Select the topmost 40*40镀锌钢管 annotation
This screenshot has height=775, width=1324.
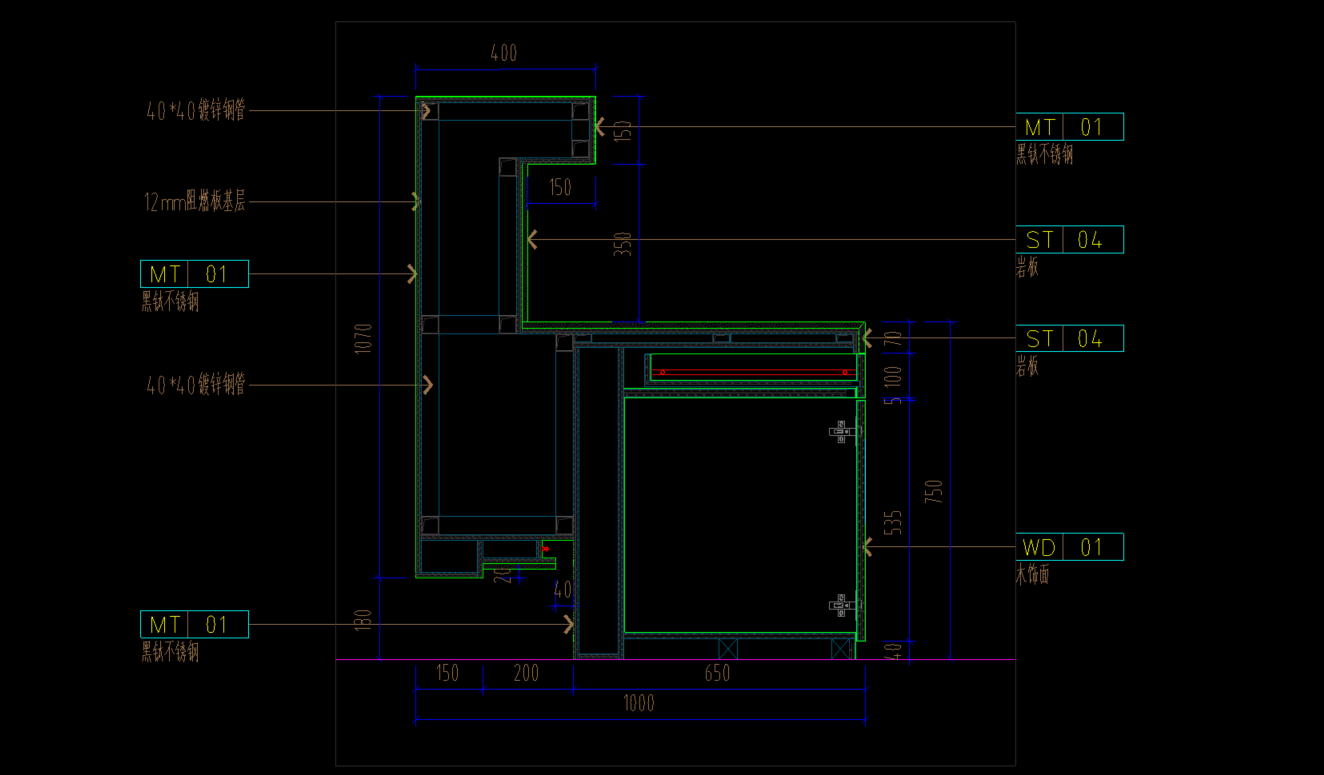click(196, 112)
